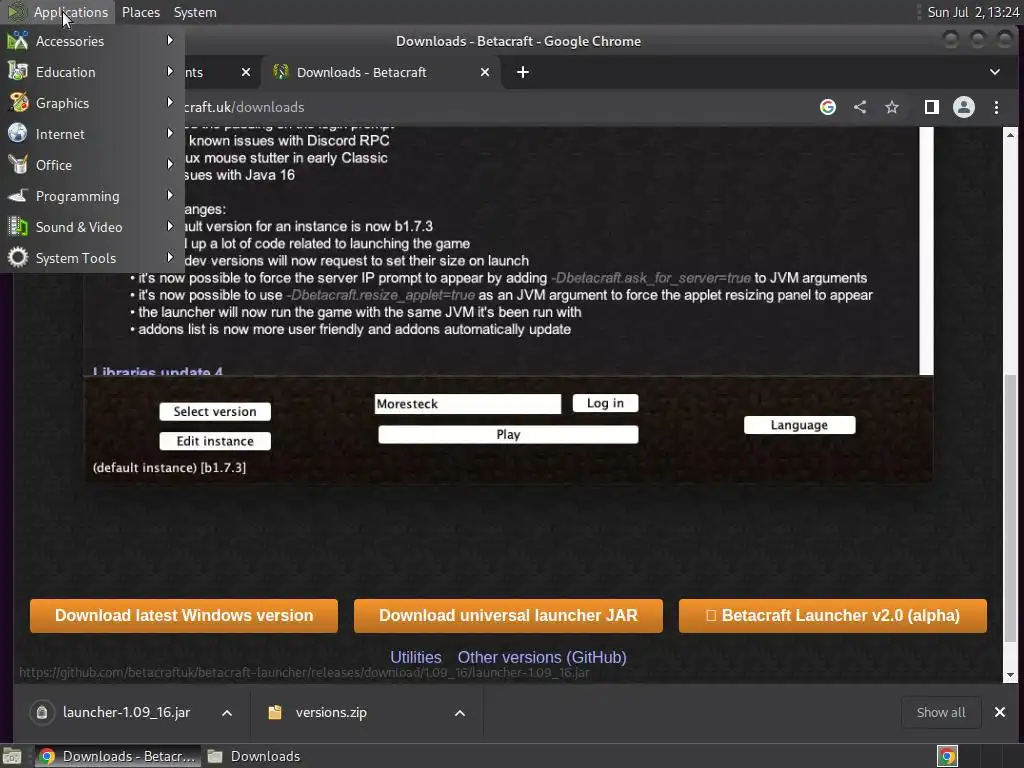
Task: Click the Log in button
Action: (605, 403)
